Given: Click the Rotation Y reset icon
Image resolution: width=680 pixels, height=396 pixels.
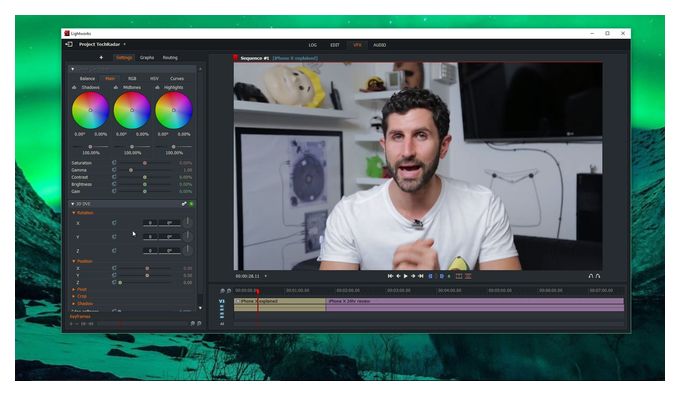Looking at the screenshot, I should (x=114, y=237).
